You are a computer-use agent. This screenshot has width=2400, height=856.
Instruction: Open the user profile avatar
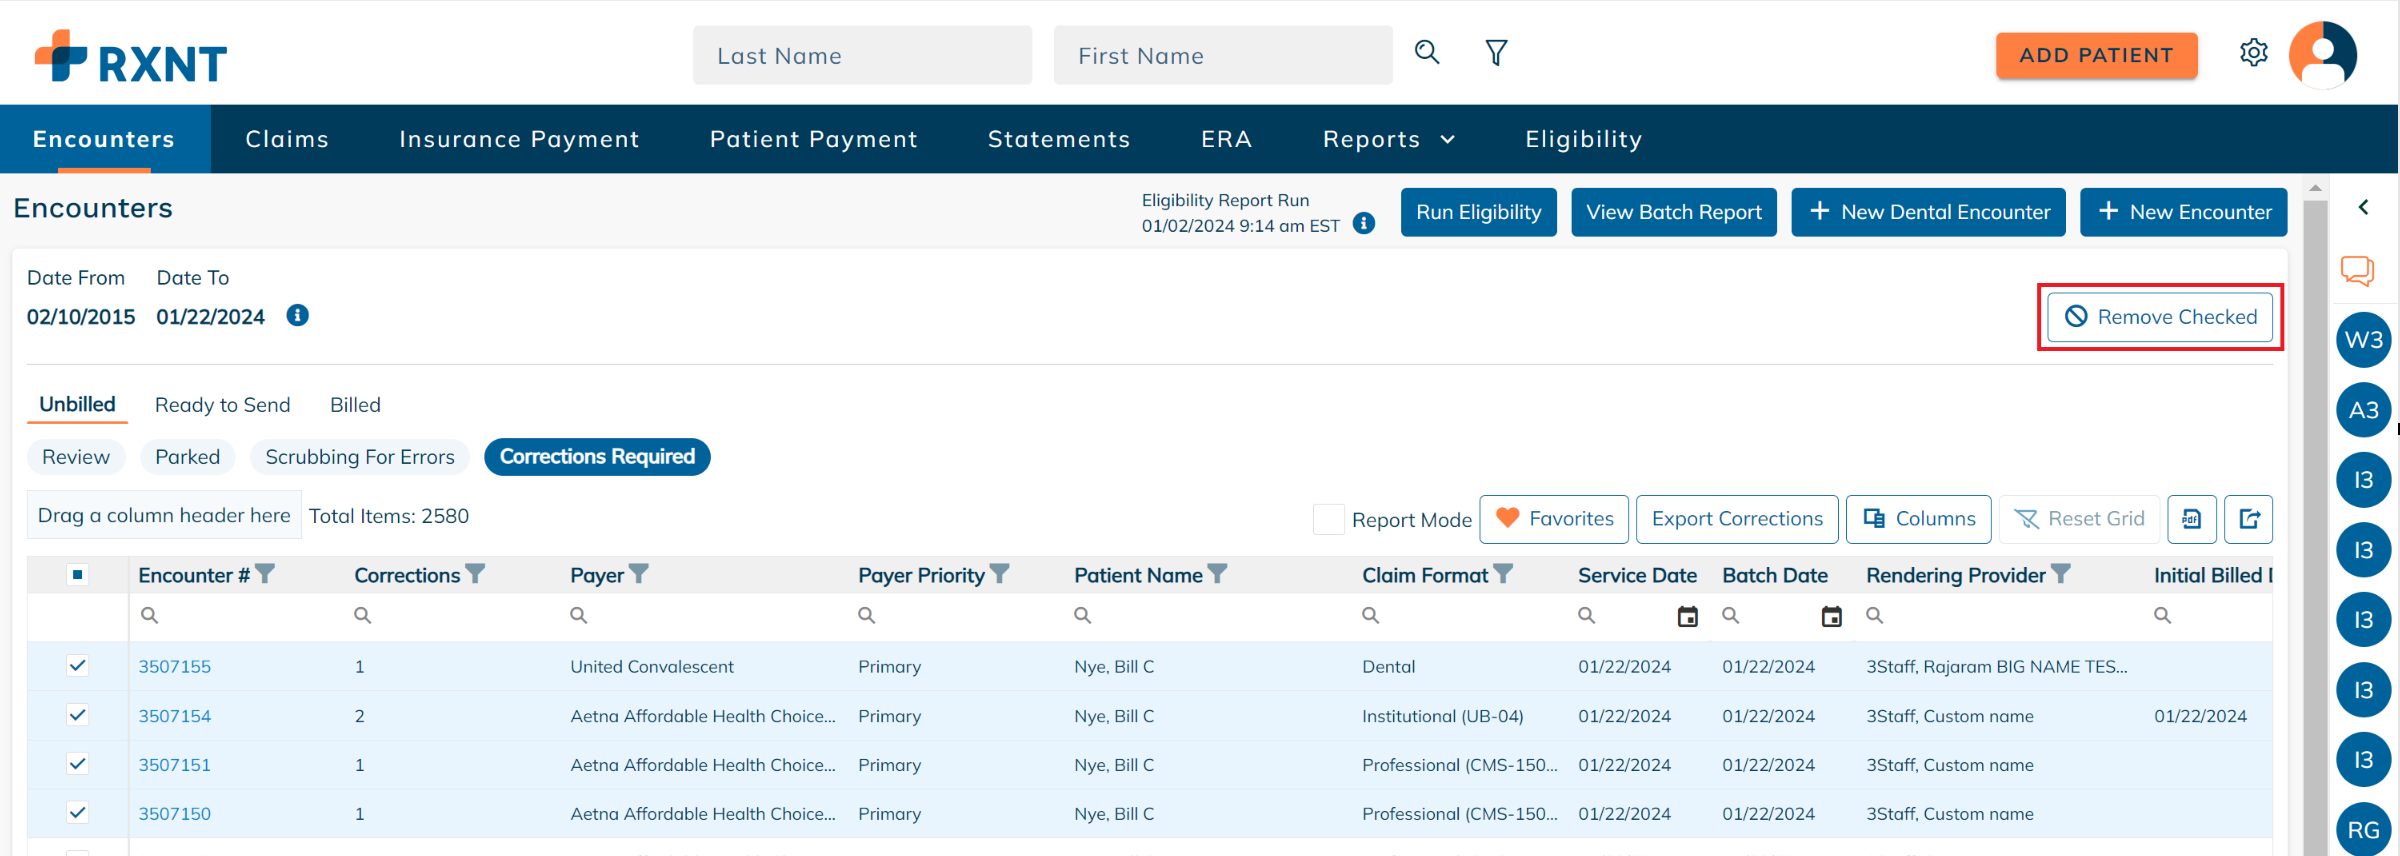[x=2322, y=55]
